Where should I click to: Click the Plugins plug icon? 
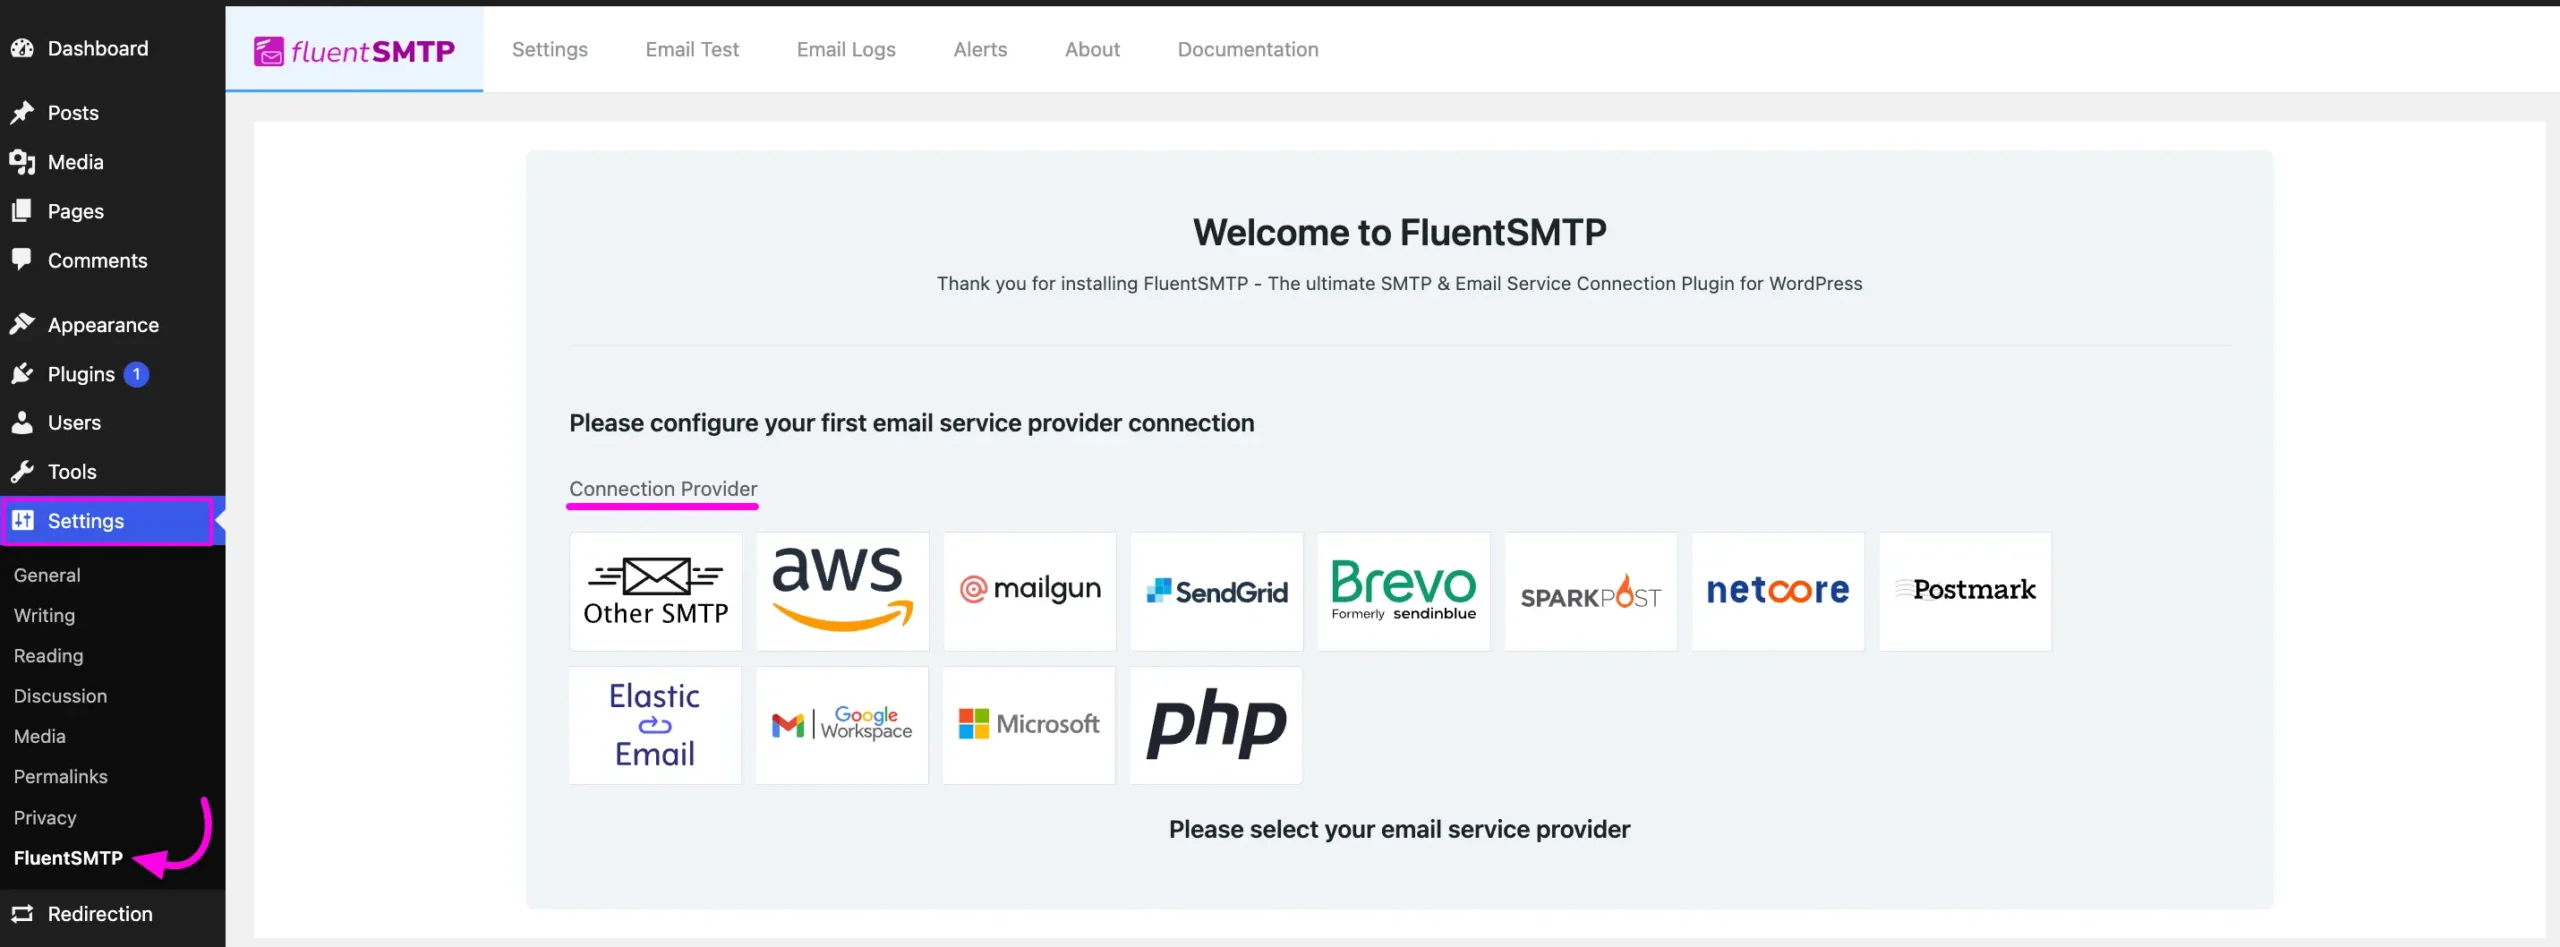22,373
